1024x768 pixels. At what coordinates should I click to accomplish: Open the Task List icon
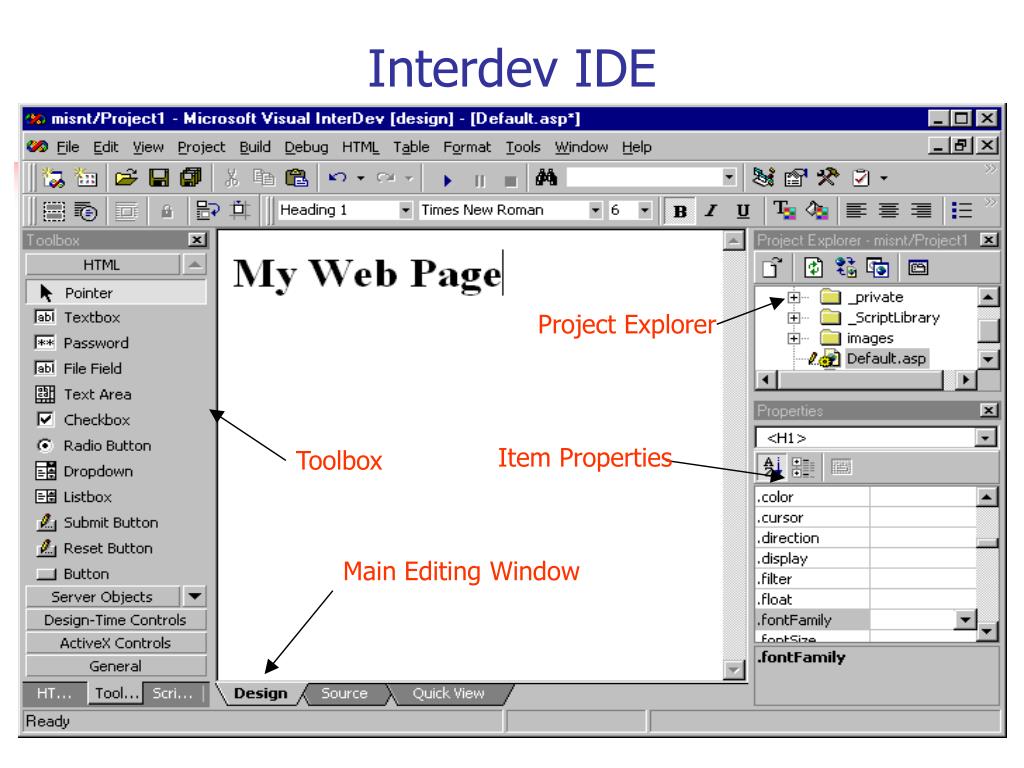click(x=861, y=177)
